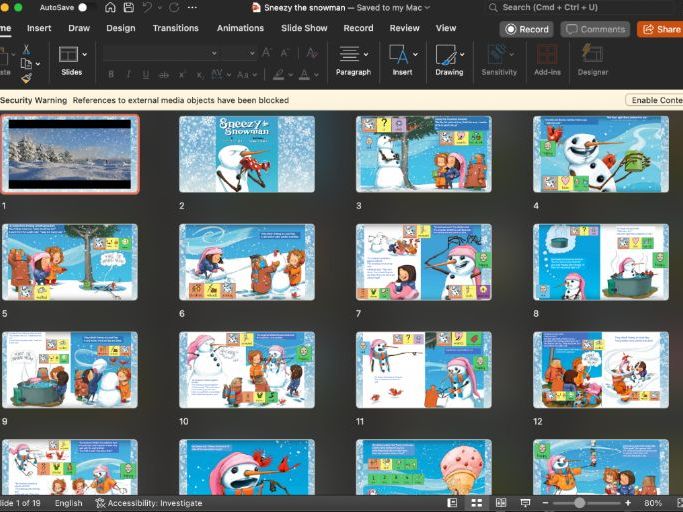Expand the file title saved-location chevron
The height and width of the screenshot is (512, 683).
point(427,7)
